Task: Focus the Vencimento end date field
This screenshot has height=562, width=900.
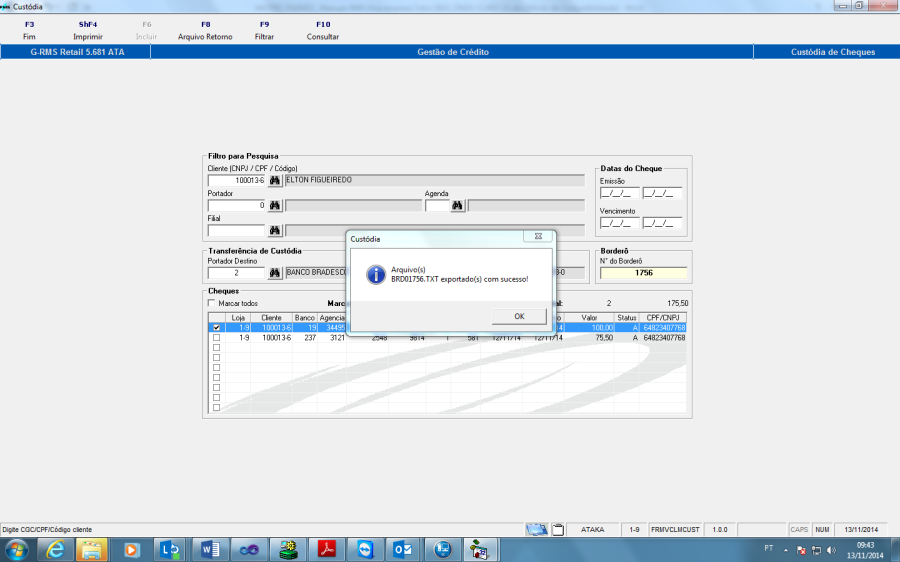Action: [662, 223]
